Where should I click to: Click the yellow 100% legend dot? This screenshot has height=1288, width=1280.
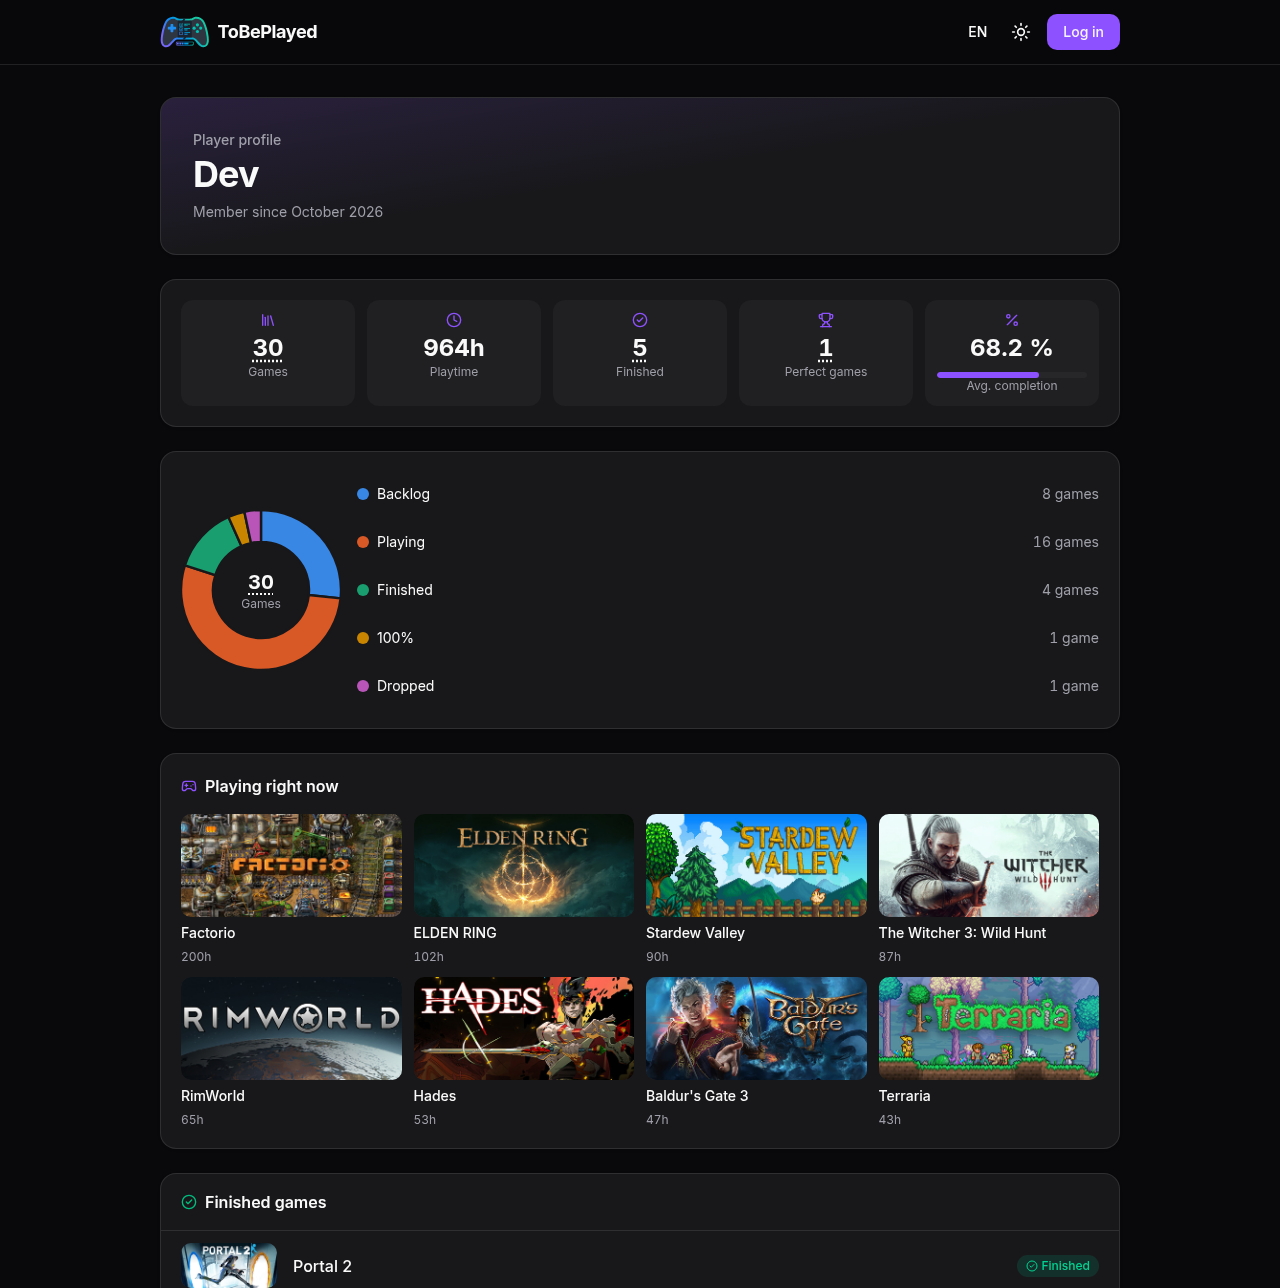pyautogui.click(x=363, y=638)
